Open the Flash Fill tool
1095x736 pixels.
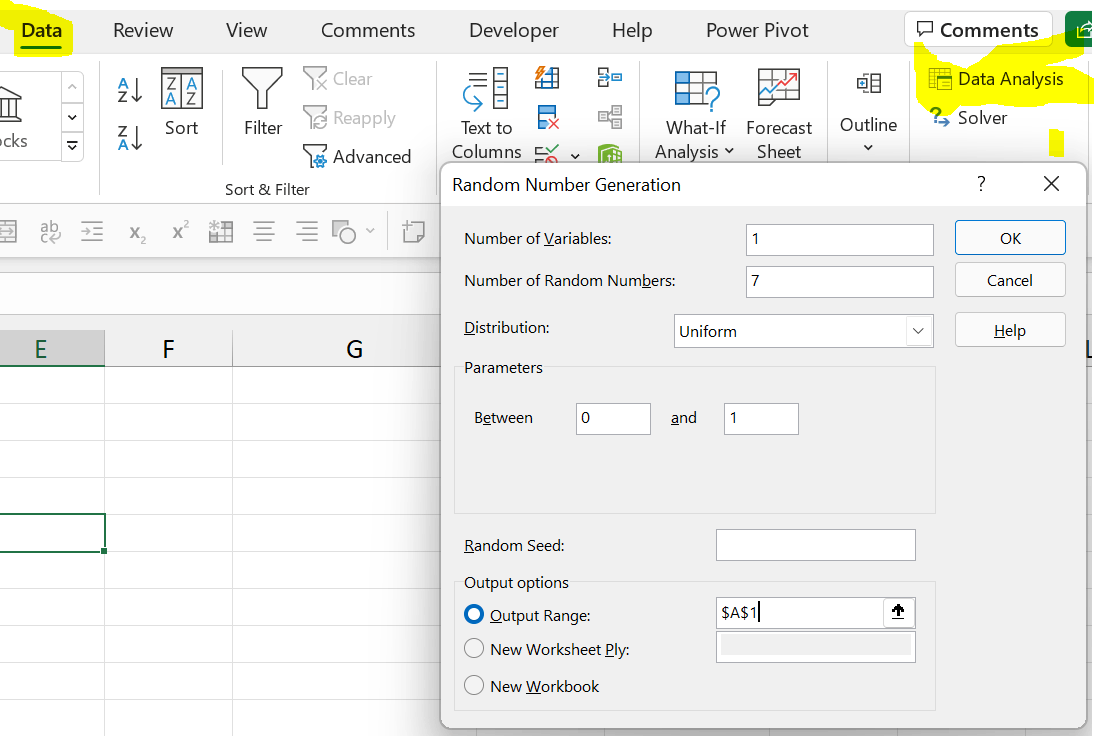(x=546, y=77)
